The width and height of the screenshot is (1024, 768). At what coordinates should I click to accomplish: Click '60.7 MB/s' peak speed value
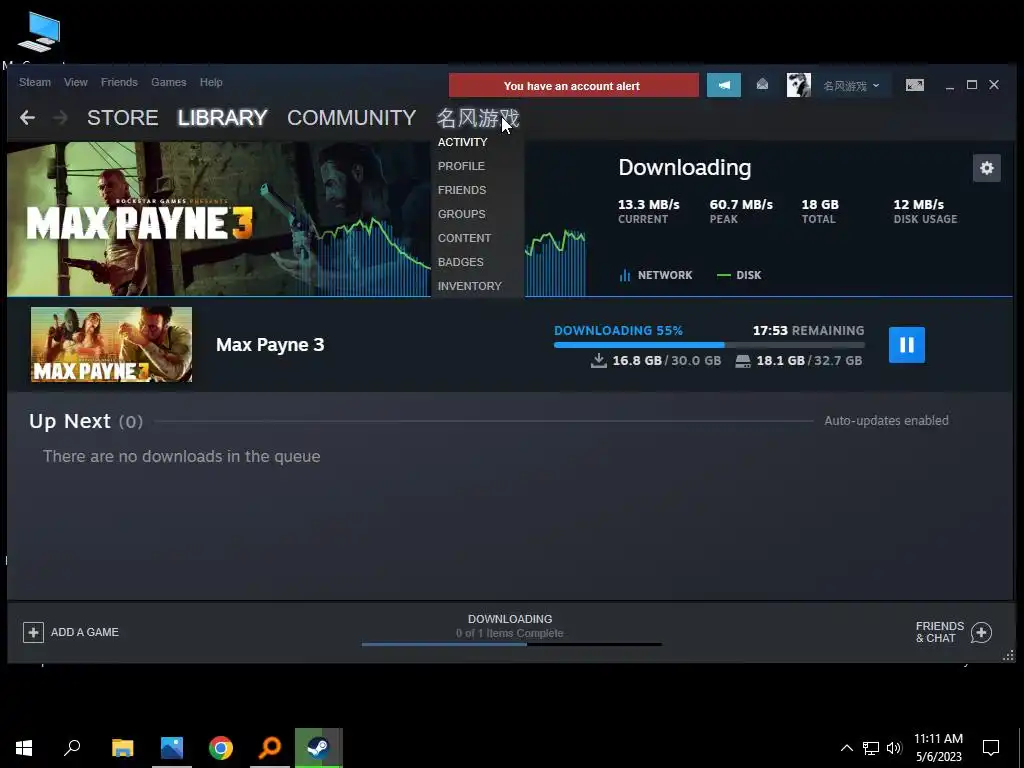(741, 204)
